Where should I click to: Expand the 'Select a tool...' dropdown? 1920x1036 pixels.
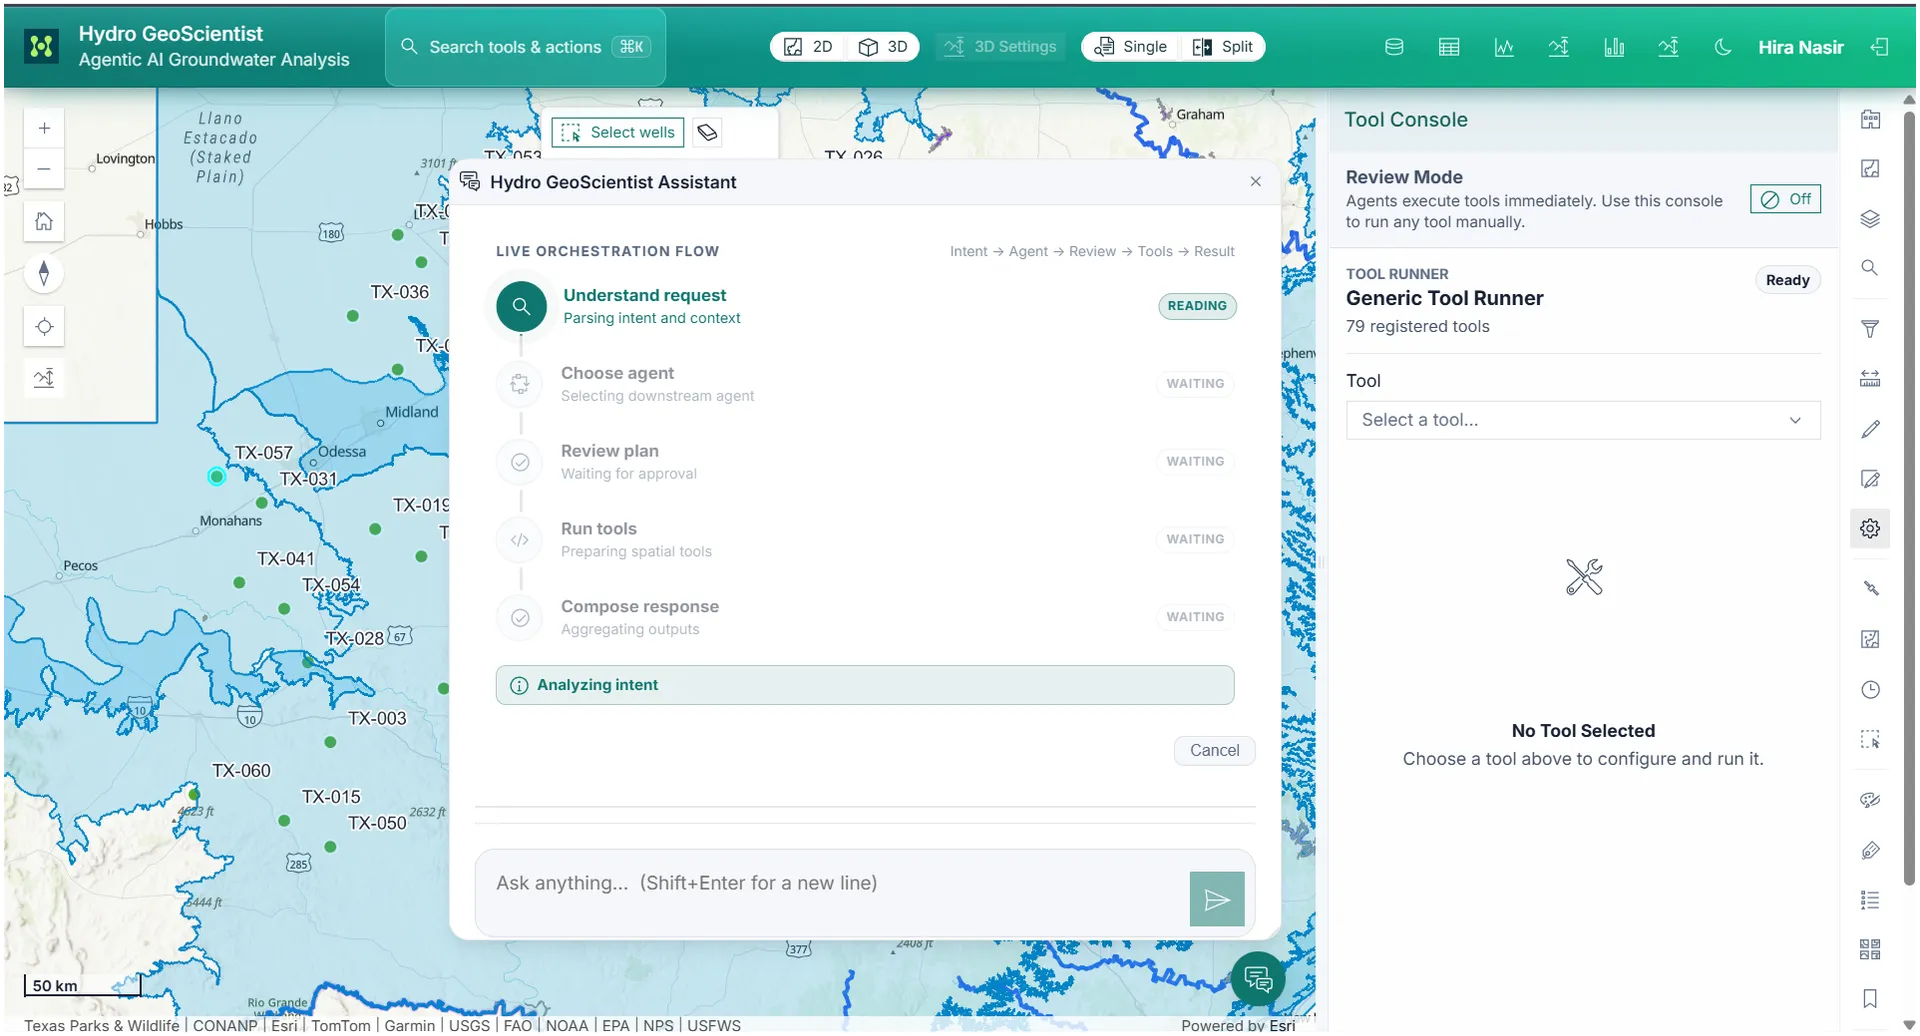[1583, 420]
